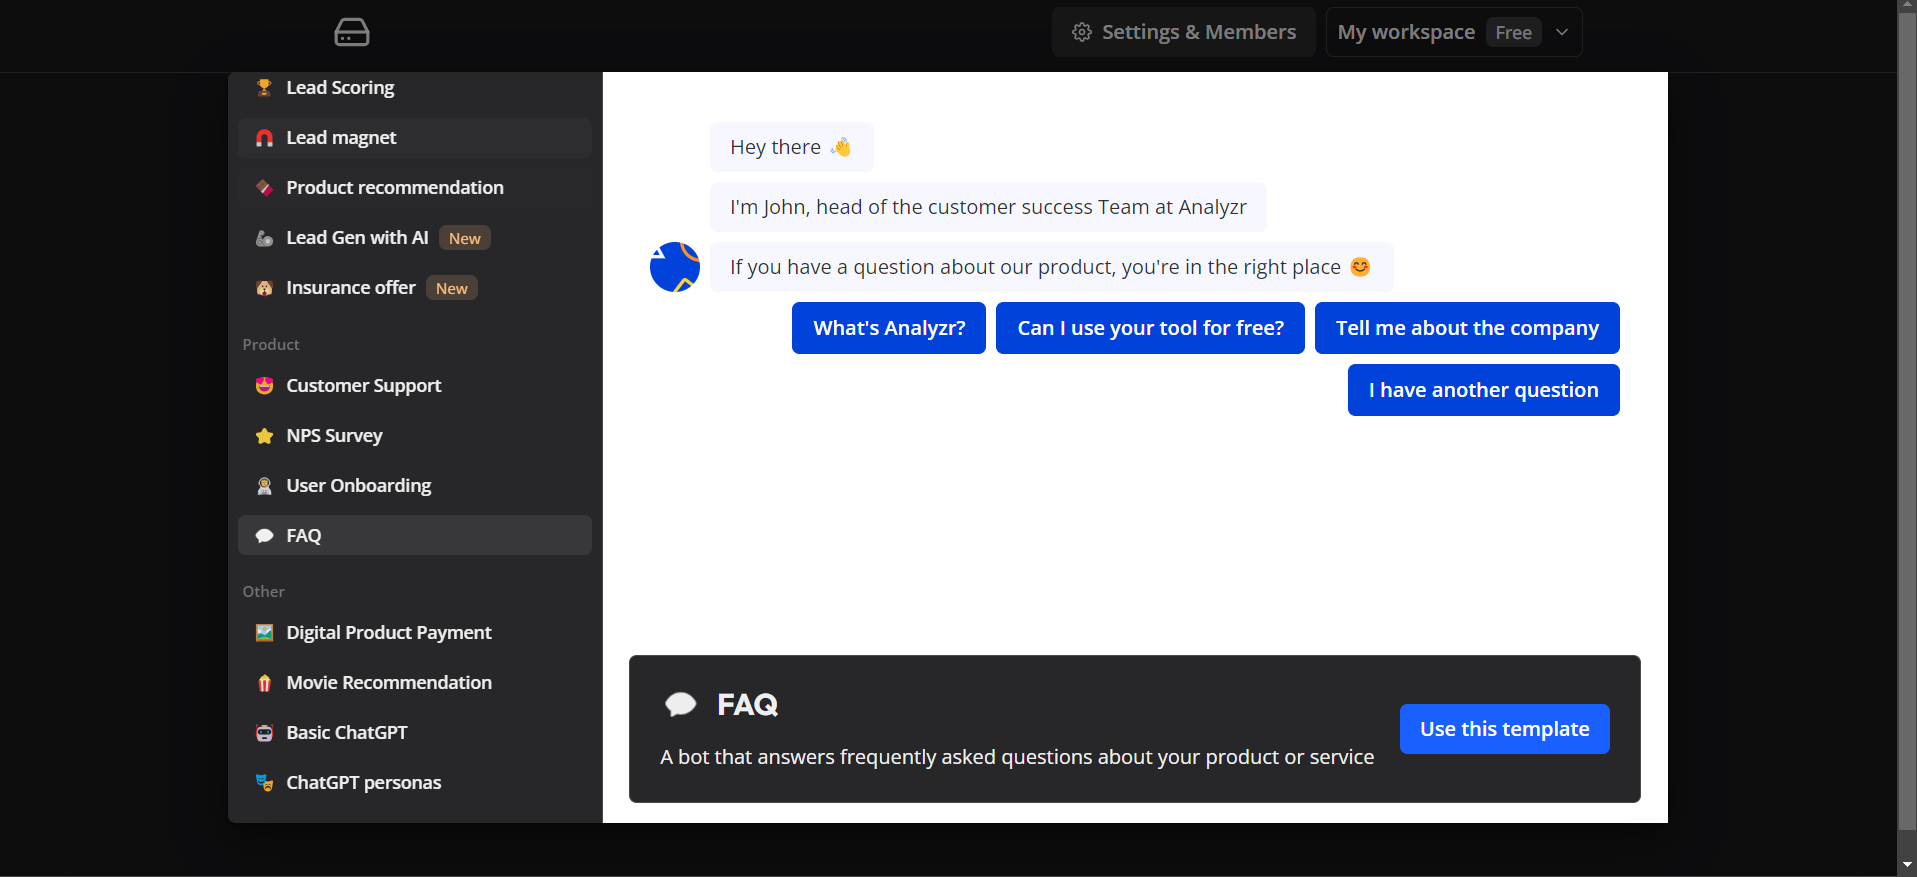Screen dimensions: 1917x877
Task: Select the Lead magnet template
Action: click(x=415, y=138)
